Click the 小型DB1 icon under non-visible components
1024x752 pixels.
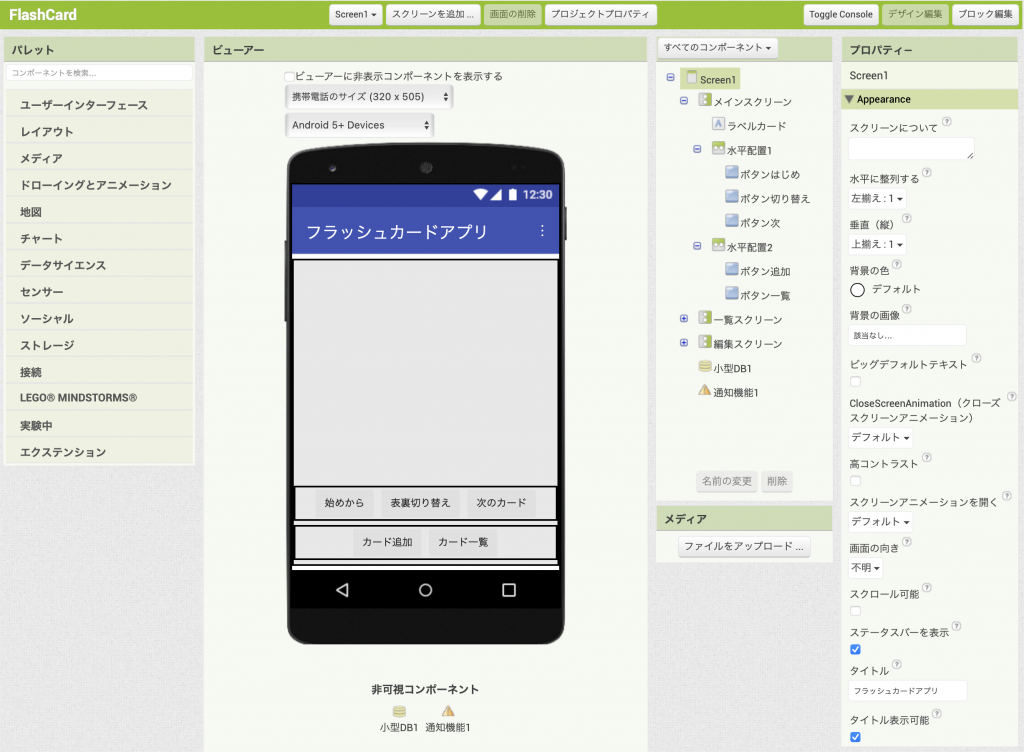coord(399,711)
